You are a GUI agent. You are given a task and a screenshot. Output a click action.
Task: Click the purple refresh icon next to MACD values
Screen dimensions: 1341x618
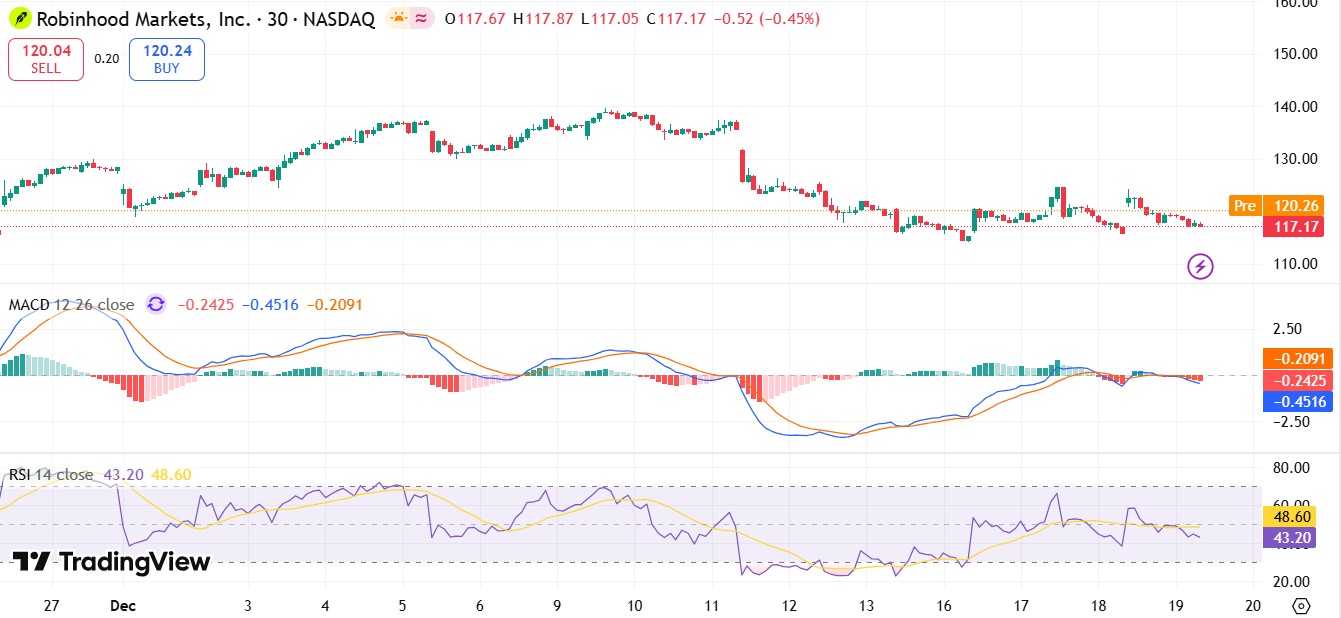pos(155,303)
